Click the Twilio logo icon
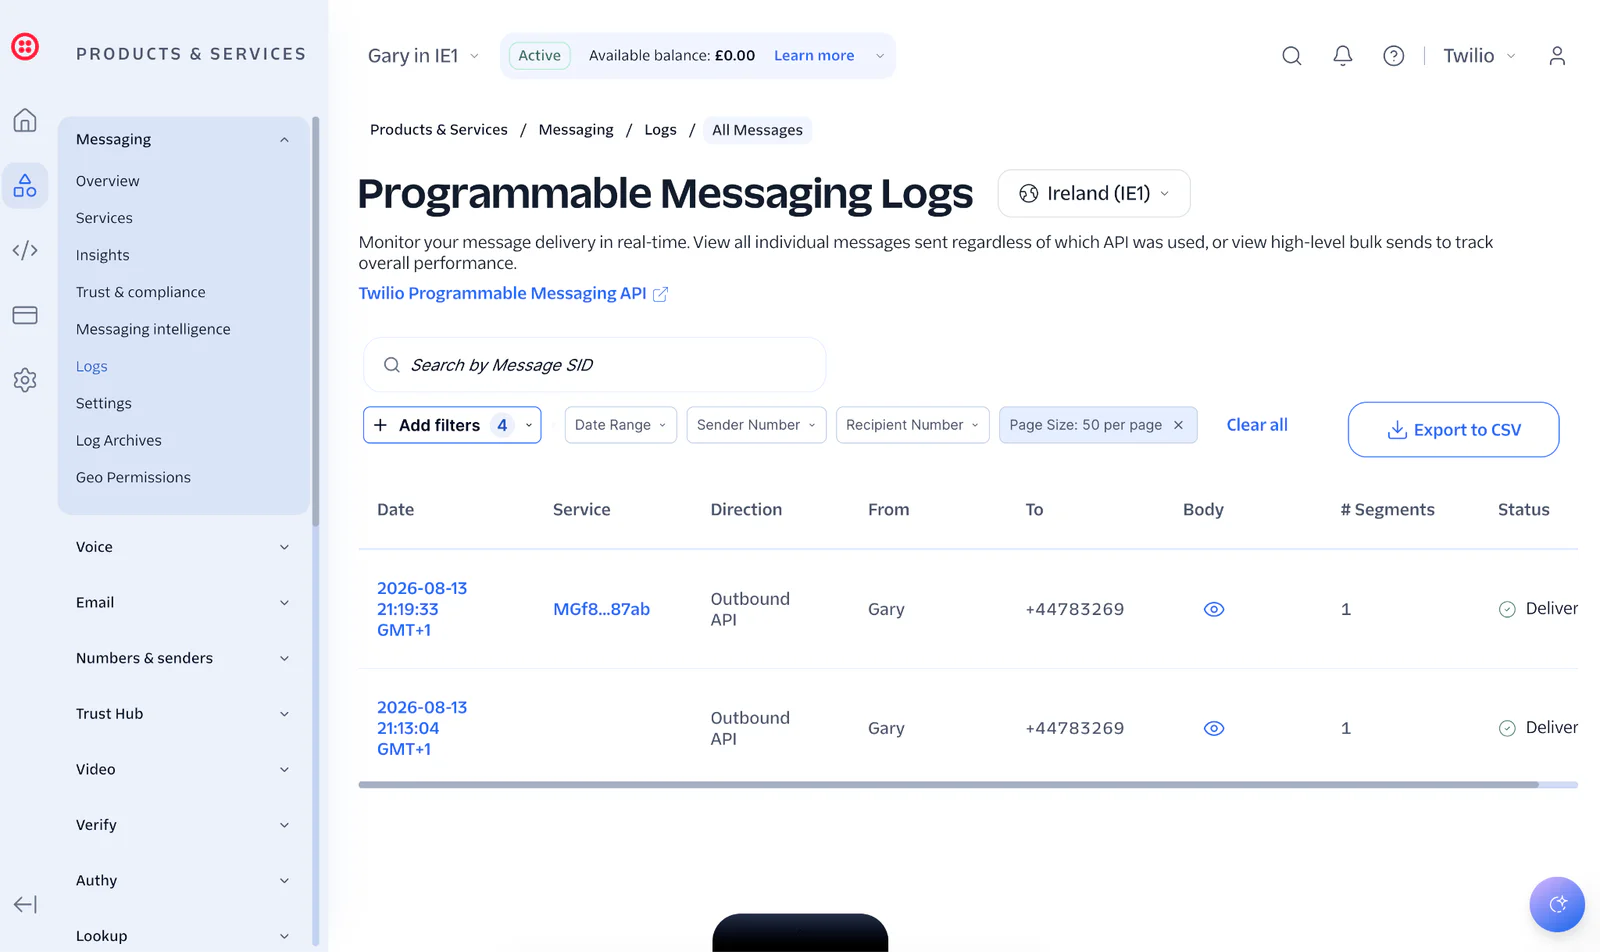Screen dimensions: 1600x952 pyautogui.click(x=25, y=47)
